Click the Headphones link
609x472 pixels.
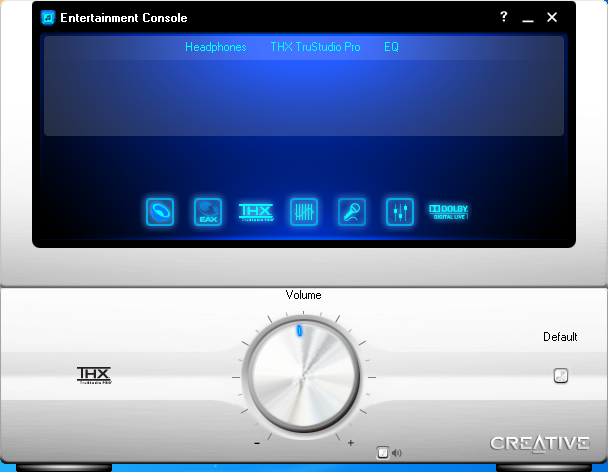tap(216, 47)
